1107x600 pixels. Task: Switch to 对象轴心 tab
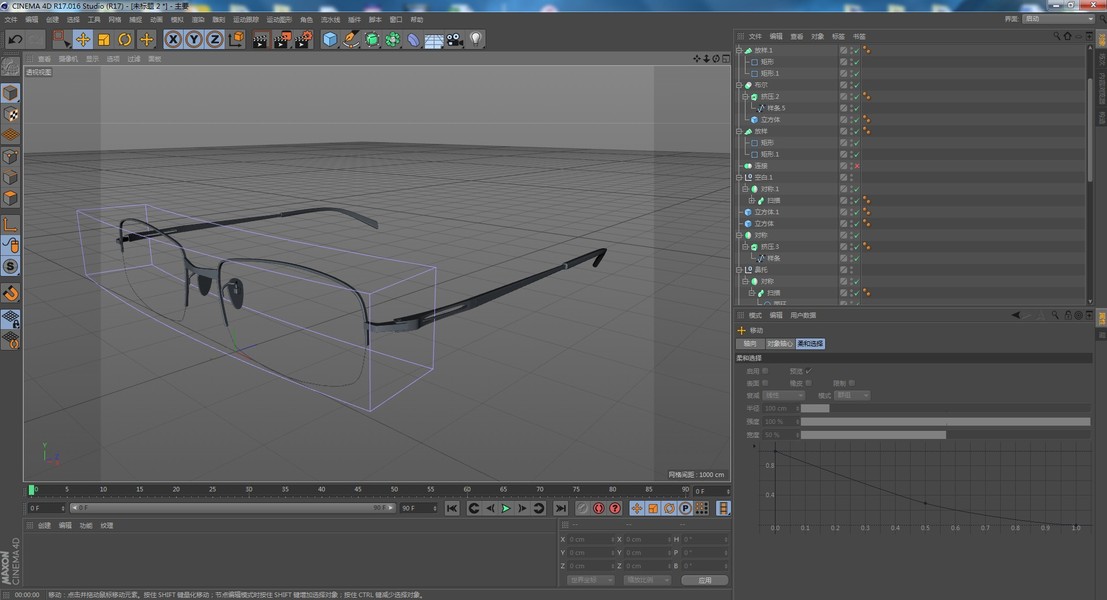[779, 344]
